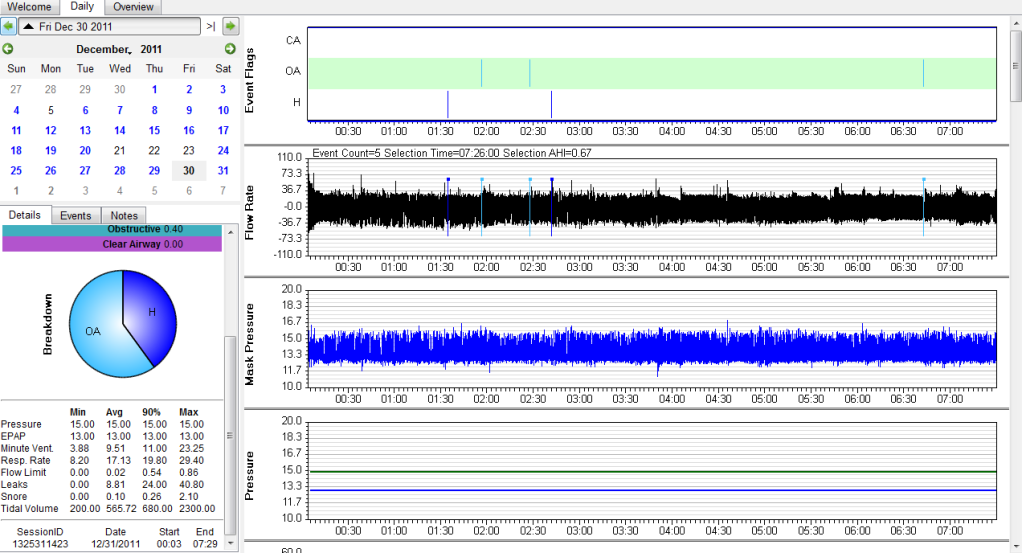Go to next day with green arrow
The height and width of the screenshot is (553, 1022).
230,26
